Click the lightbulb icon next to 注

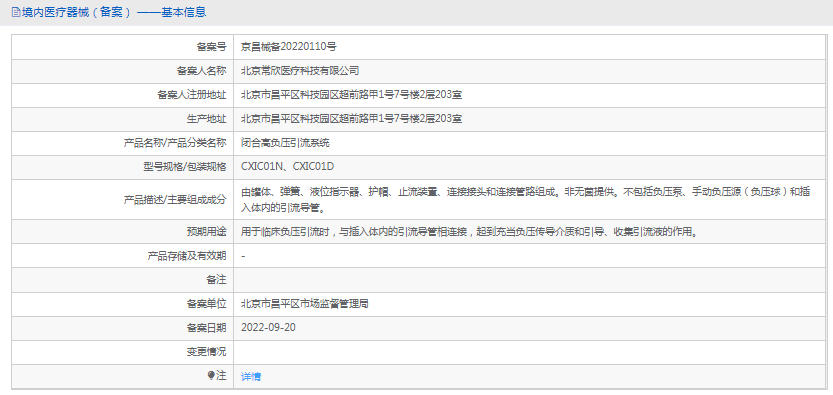tap(211, 376)
